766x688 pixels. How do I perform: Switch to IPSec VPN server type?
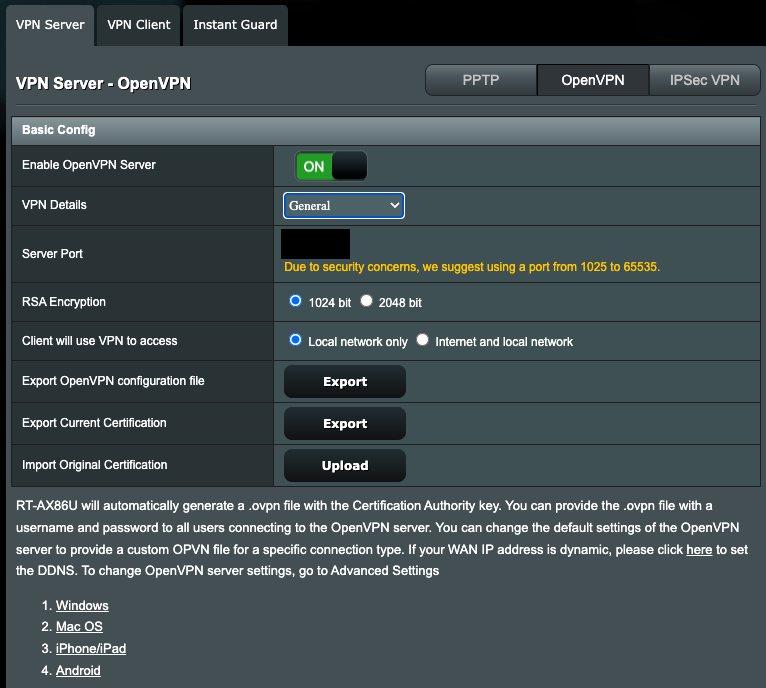(704, 80)
